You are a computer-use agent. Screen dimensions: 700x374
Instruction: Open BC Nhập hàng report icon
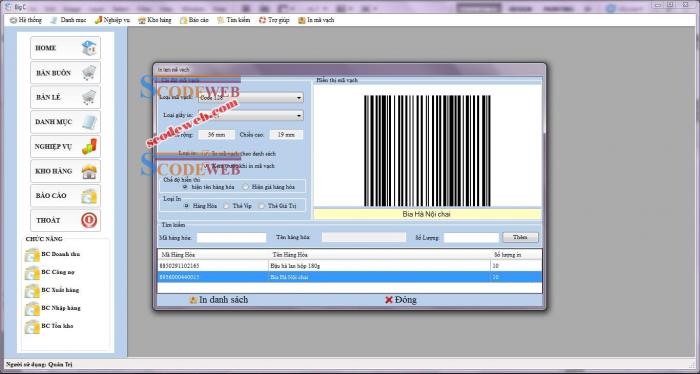tap(32, 308)
